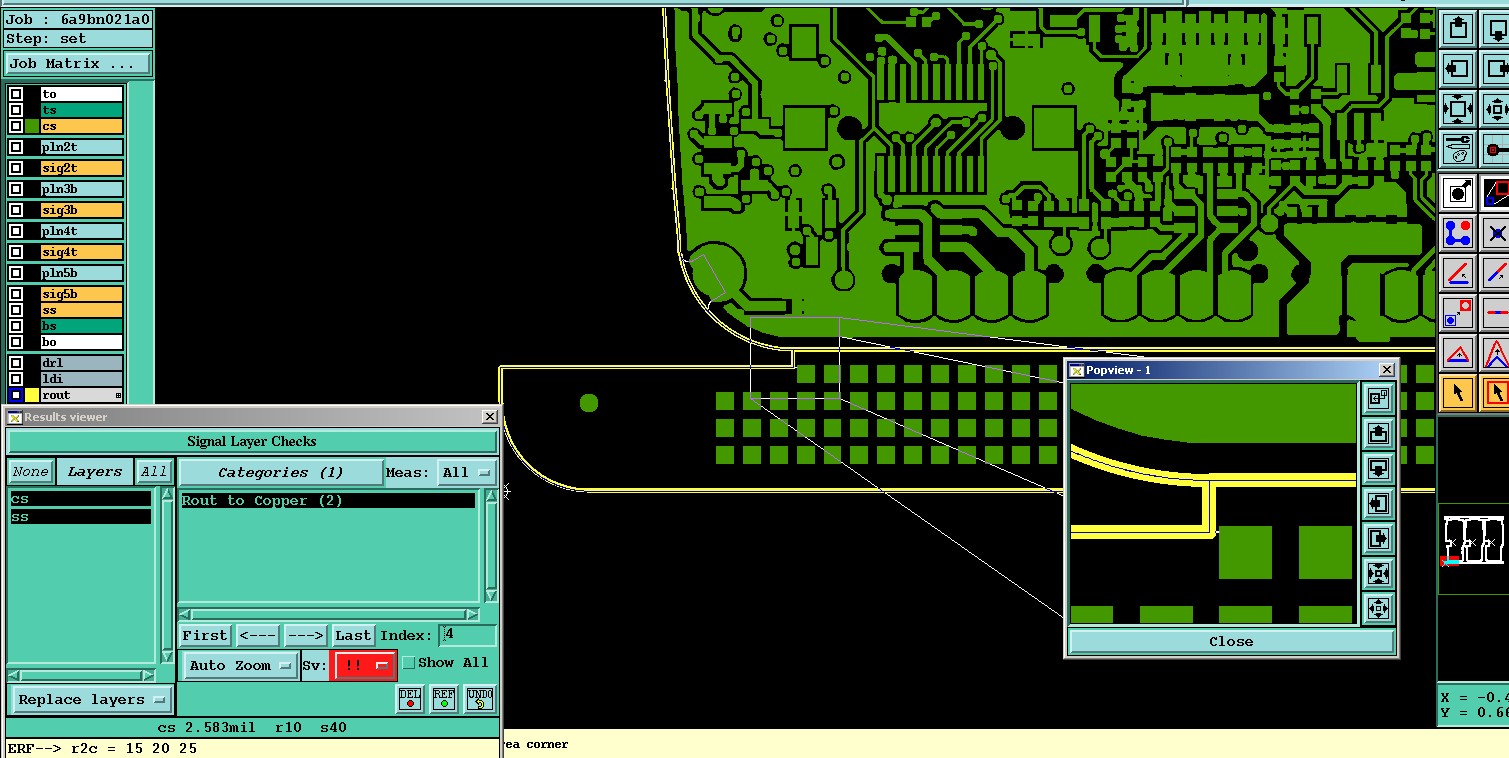Click Close in the Popview window

click(1230, 642)
